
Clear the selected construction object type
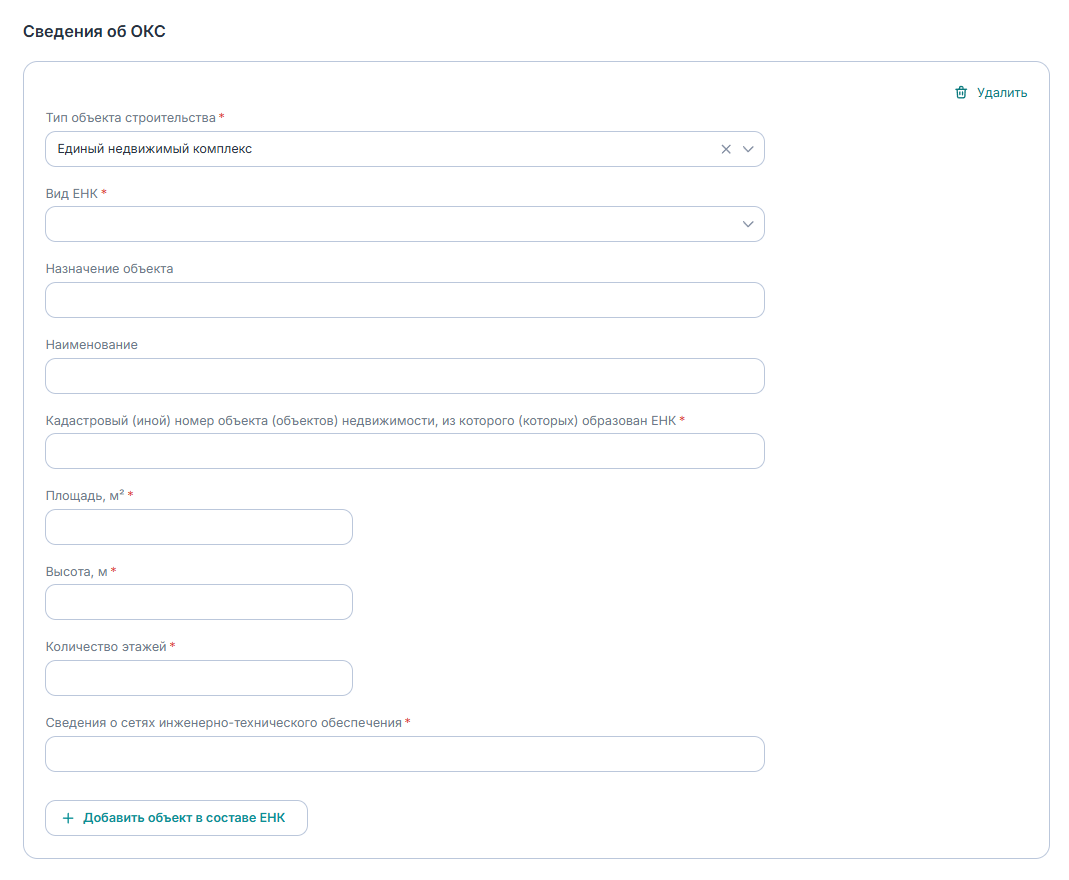click(726, 149)
